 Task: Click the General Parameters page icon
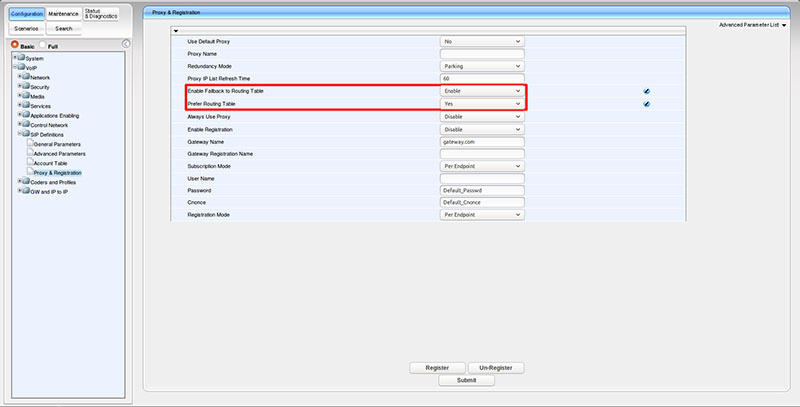click(30, 143)
